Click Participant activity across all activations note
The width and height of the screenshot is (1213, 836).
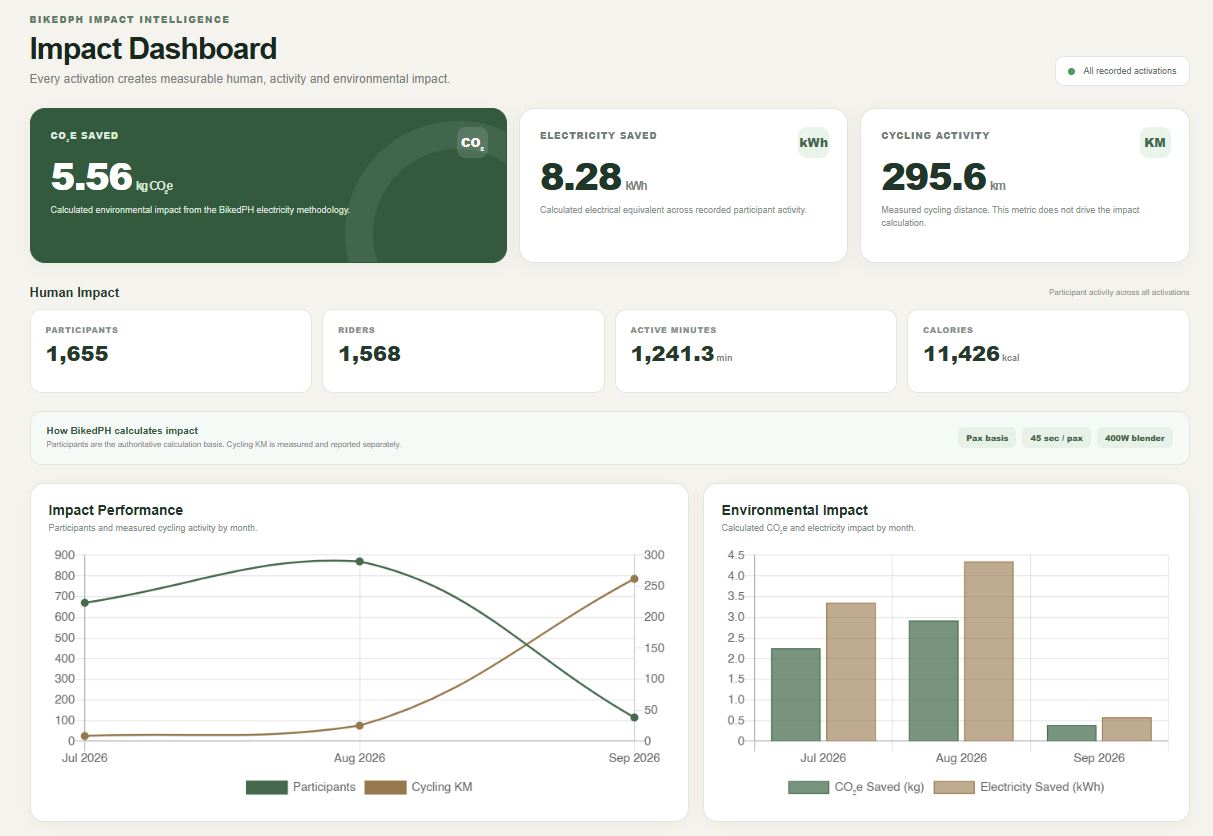pos(1119,293)
